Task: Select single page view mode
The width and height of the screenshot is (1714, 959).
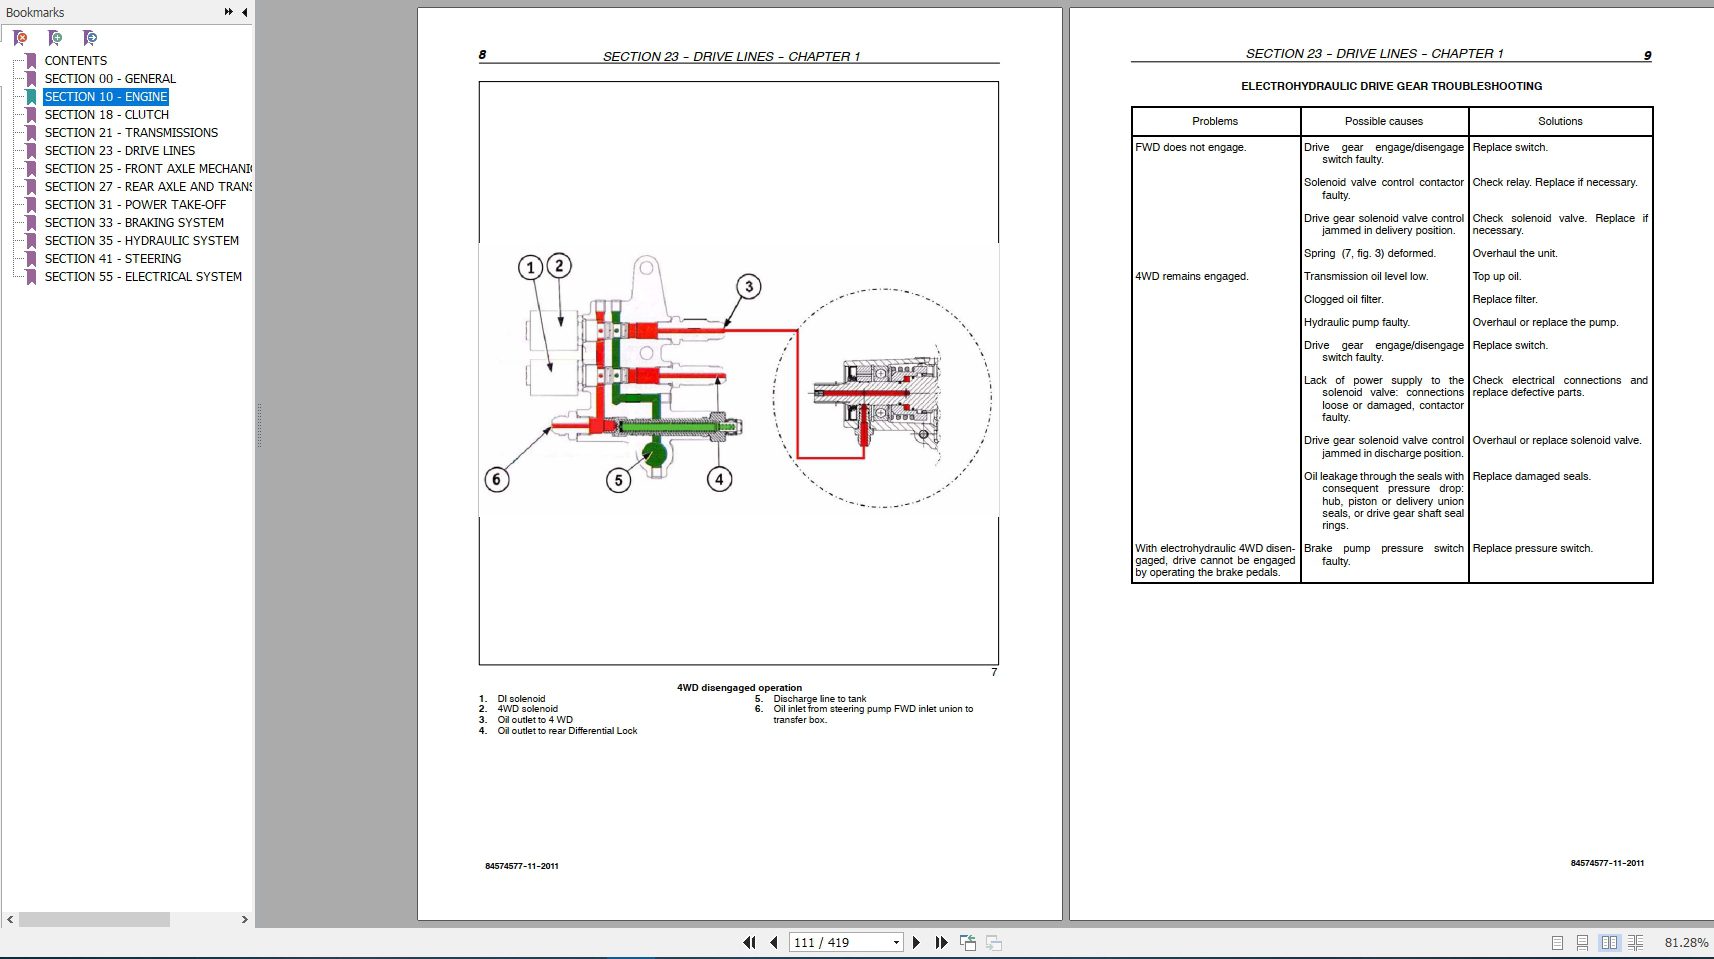Action: coord(1557,942)
